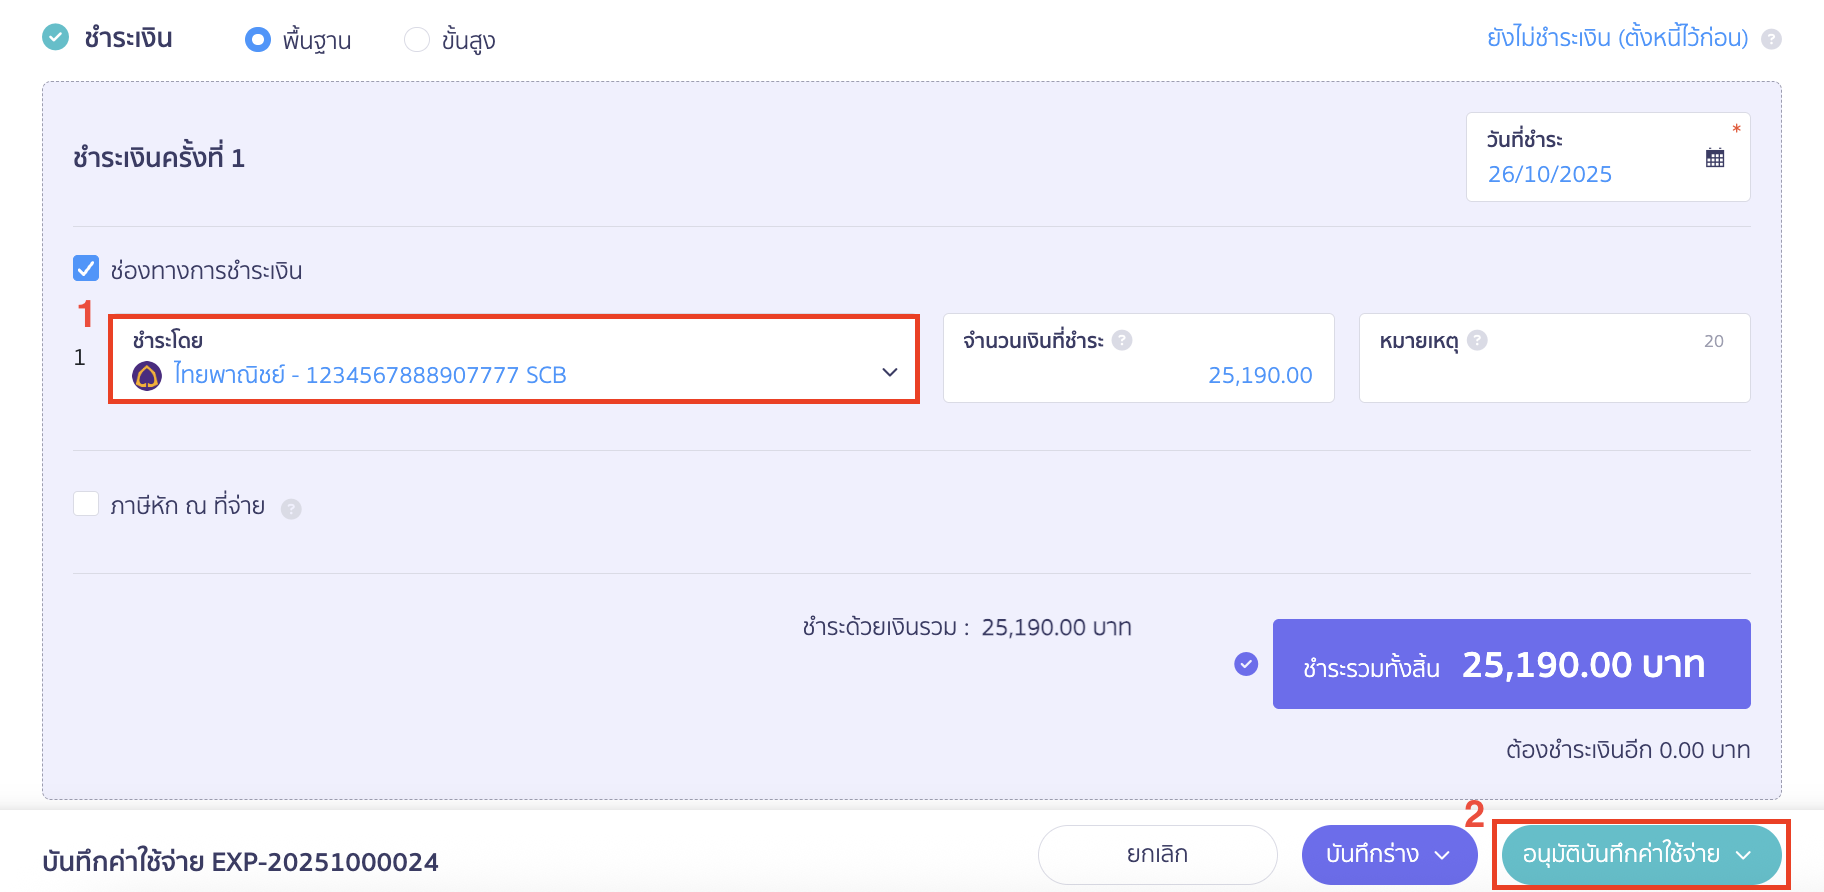Expand the บันทึกร่าง button dropdown arrow
The width and height of the screenshot is (1824, 892).
click(x=1444, y=855)
